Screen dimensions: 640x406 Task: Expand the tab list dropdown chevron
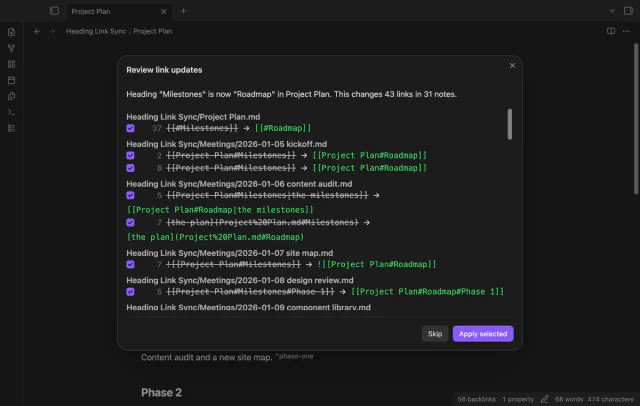(612, 11)
